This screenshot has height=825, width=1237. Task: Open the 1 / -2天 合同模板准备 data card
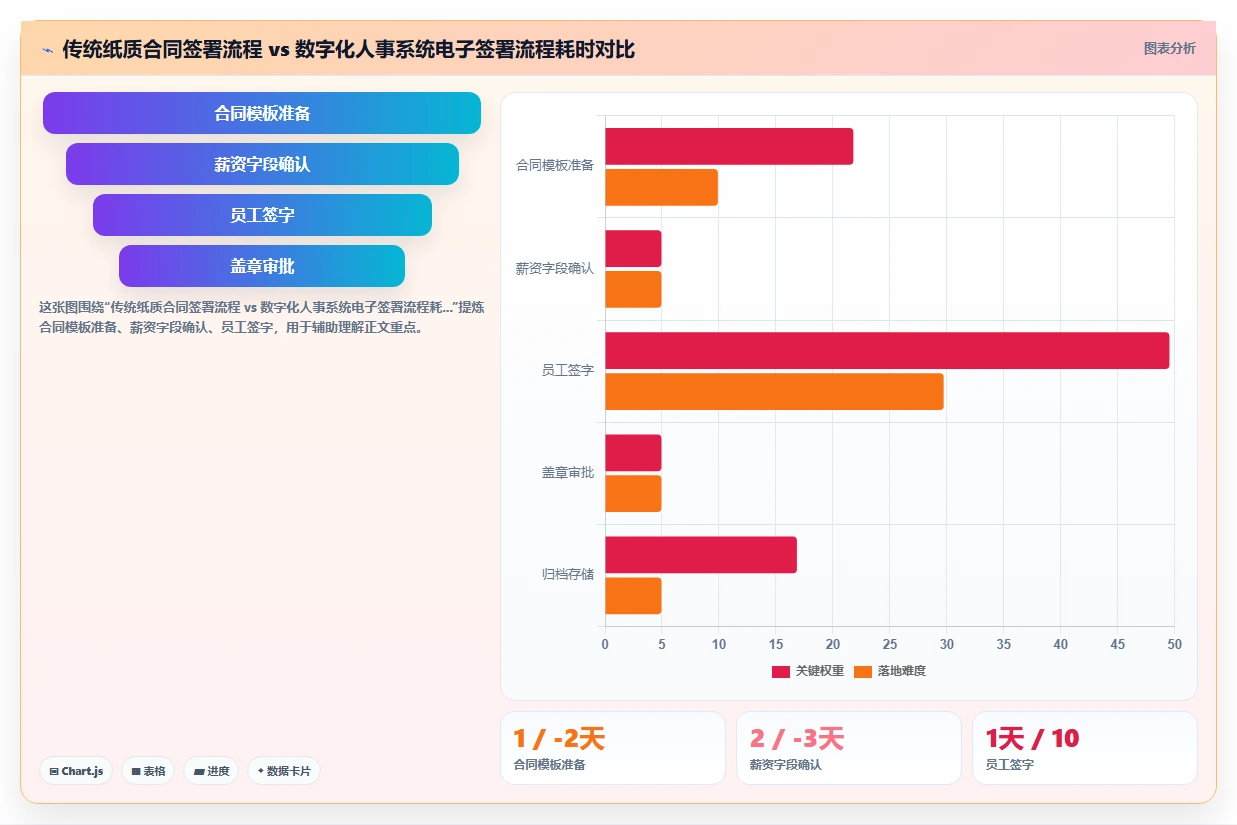coord(613,748)
